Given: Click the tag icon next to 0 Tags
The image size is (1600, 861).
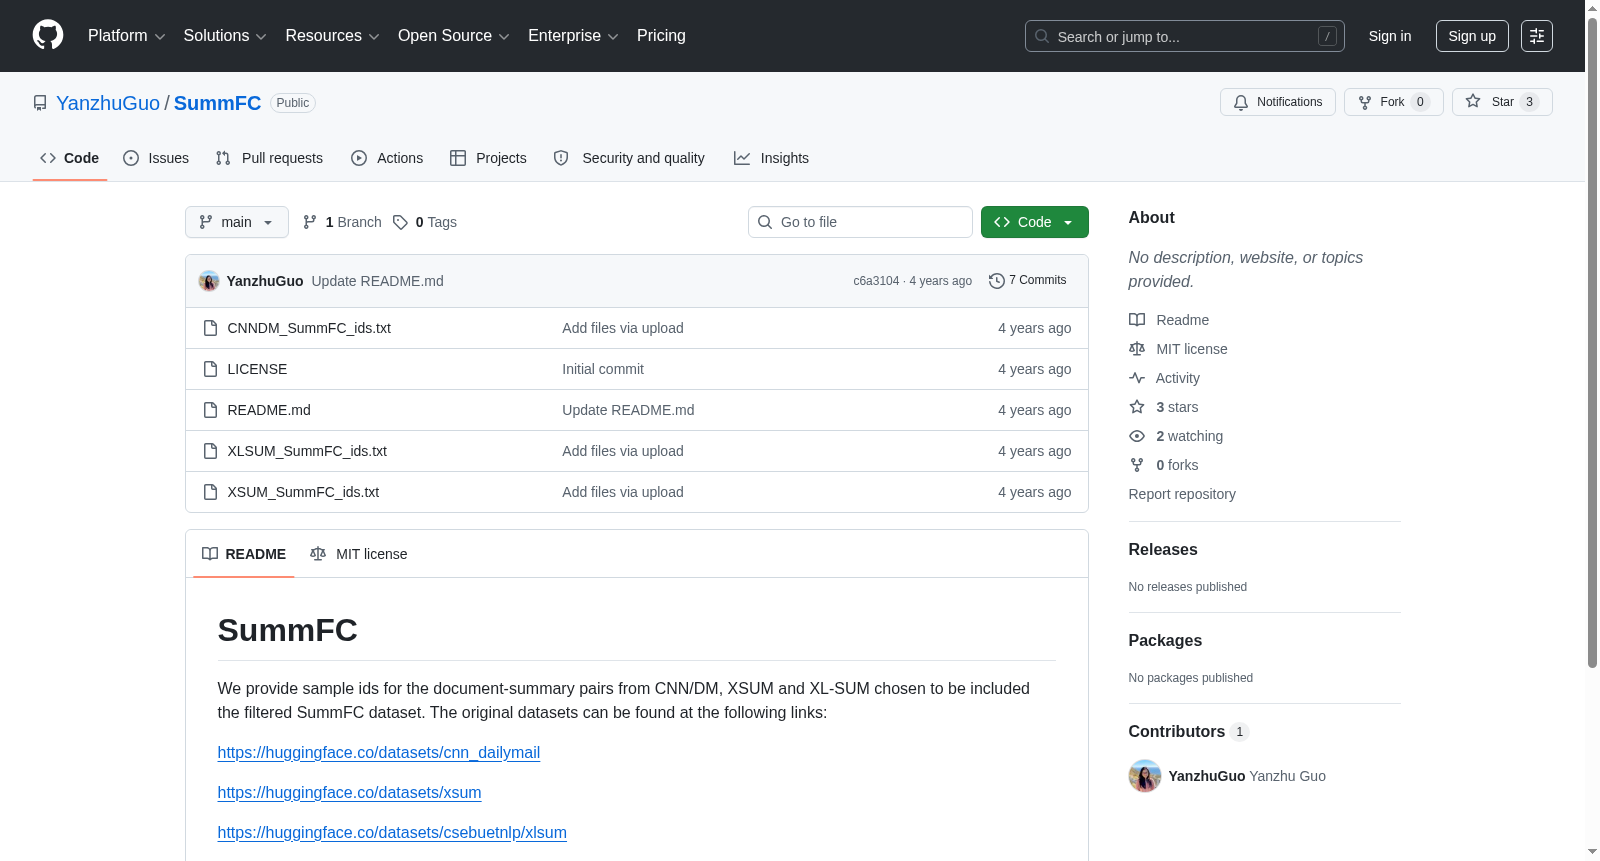Looking at the screenshot, I should point(400,222).
